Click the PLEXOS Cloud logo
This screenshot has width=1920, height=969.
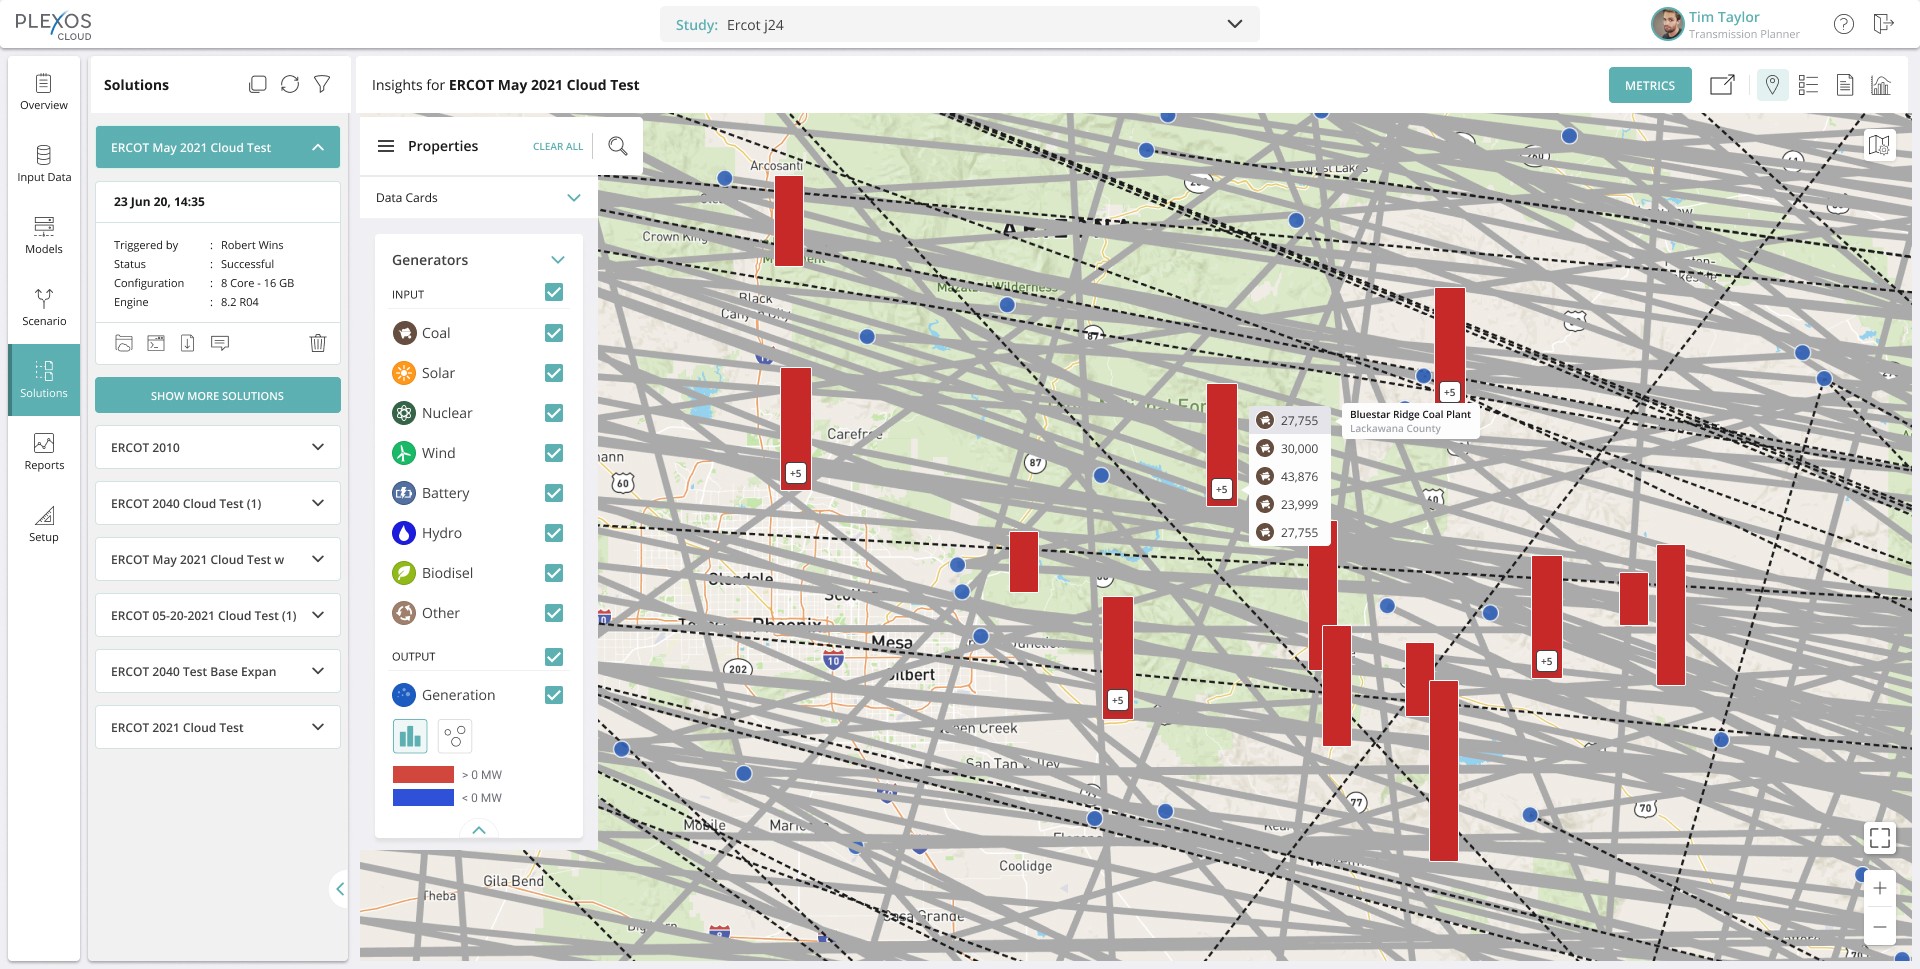(53, 25)
